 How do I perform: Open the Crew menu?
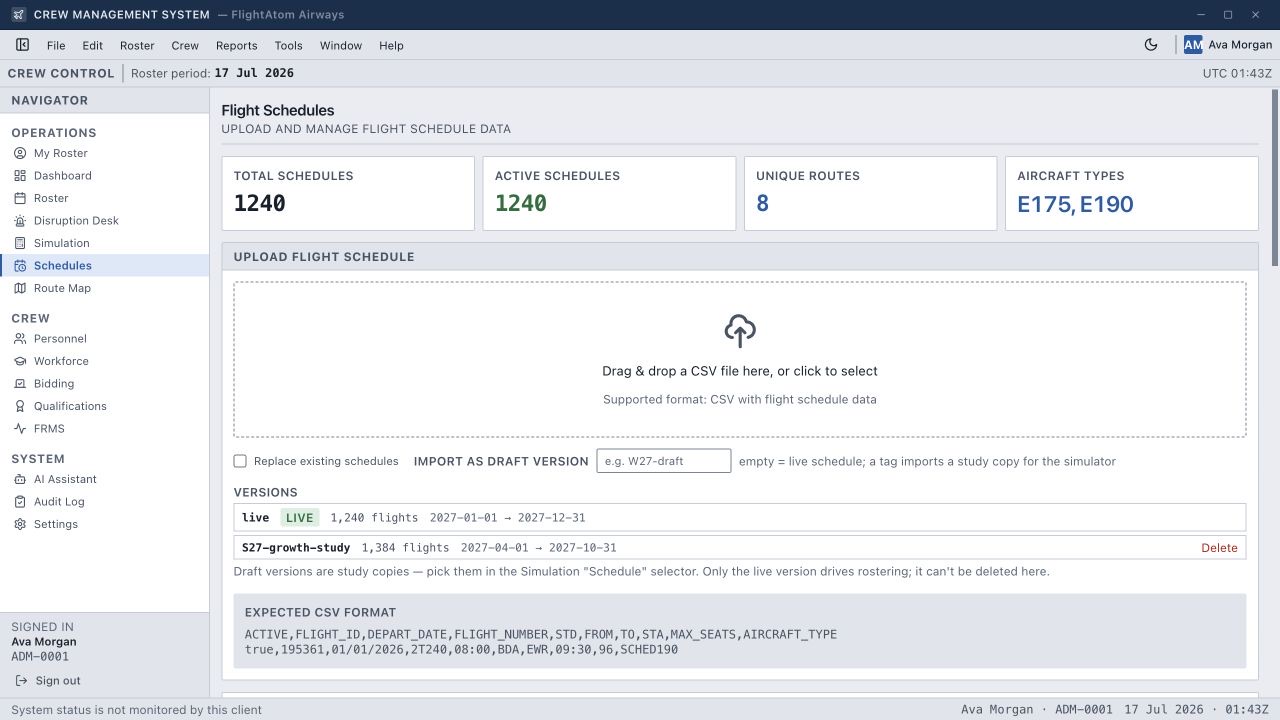tap(185, 45)
